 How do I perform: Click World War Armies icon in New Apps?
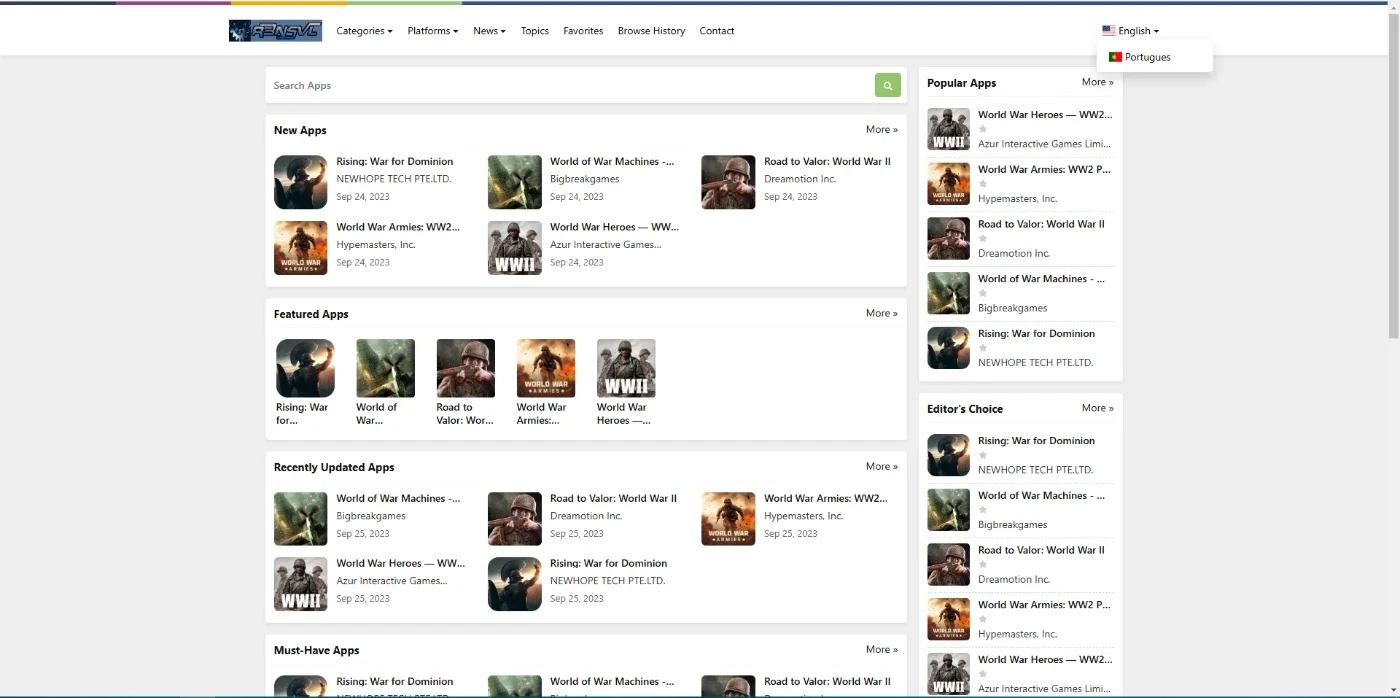pyautogui.click(x=301, y=248)
